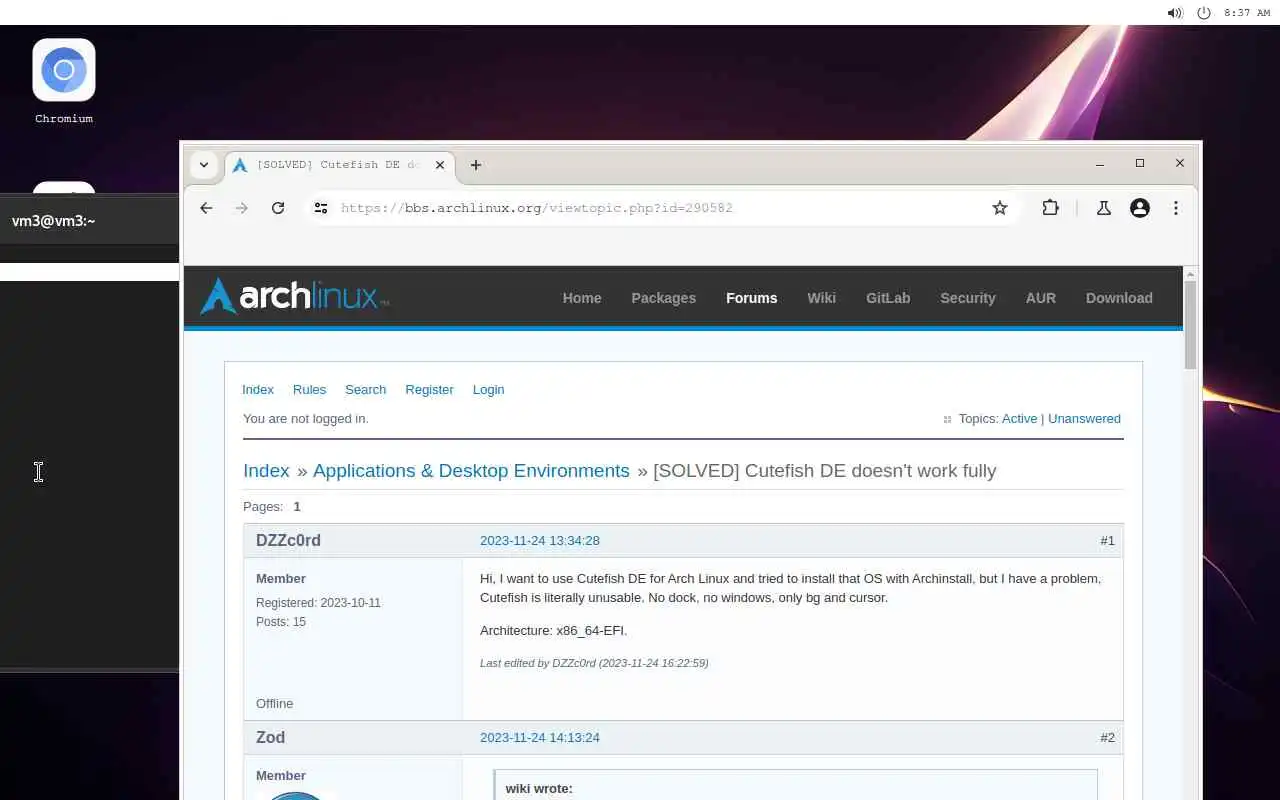Open the forum Search link

[365, 390]
